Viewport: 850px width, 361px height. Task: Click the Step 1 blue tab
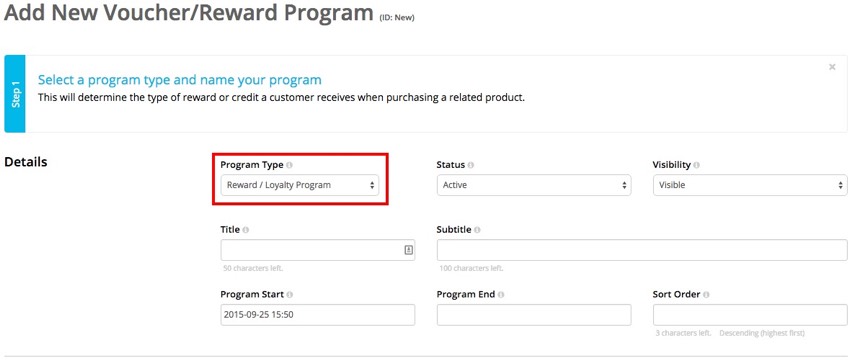15,94
